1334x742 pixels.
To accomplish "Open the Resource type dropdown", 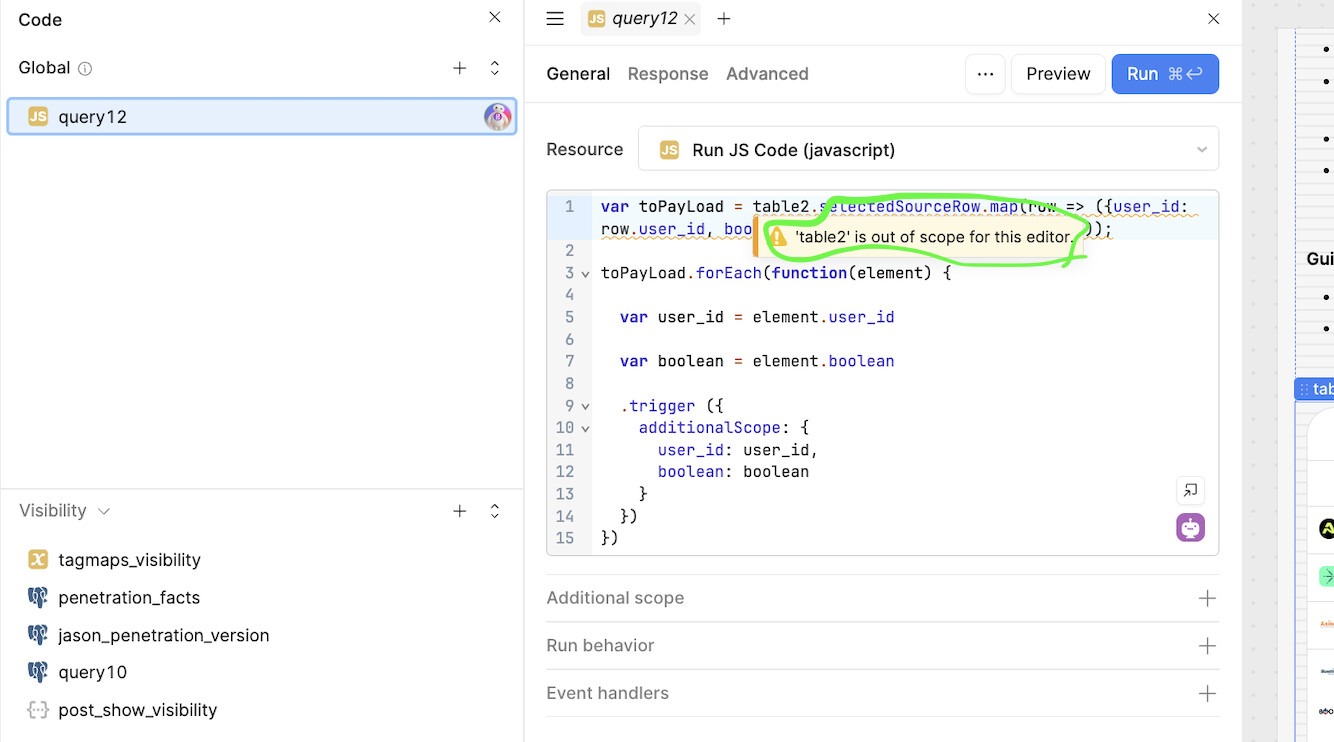I will [928, 150].
